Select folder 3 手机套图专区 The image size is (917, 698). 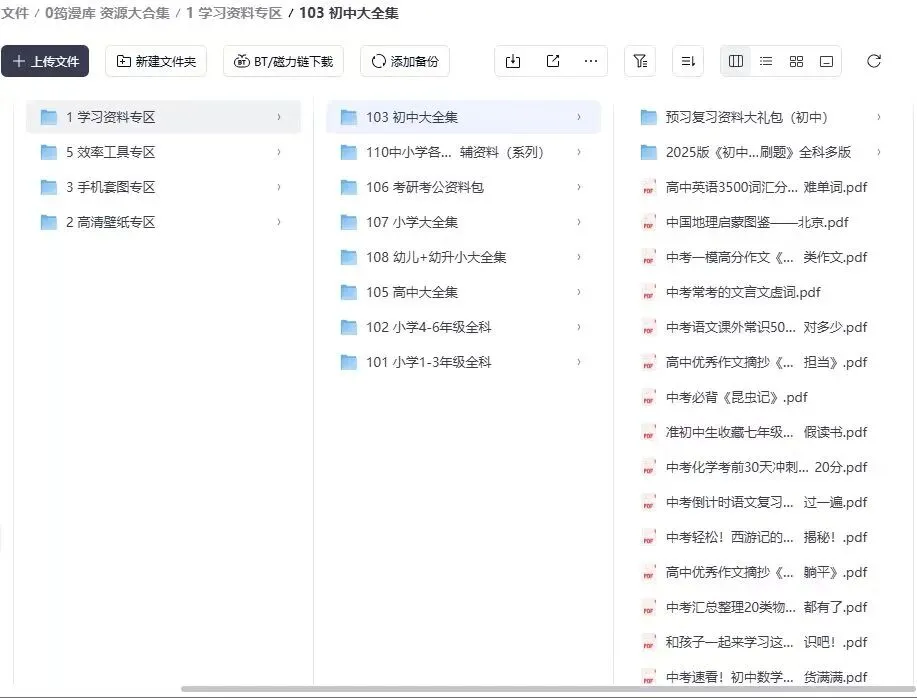(x=163, y=187)
